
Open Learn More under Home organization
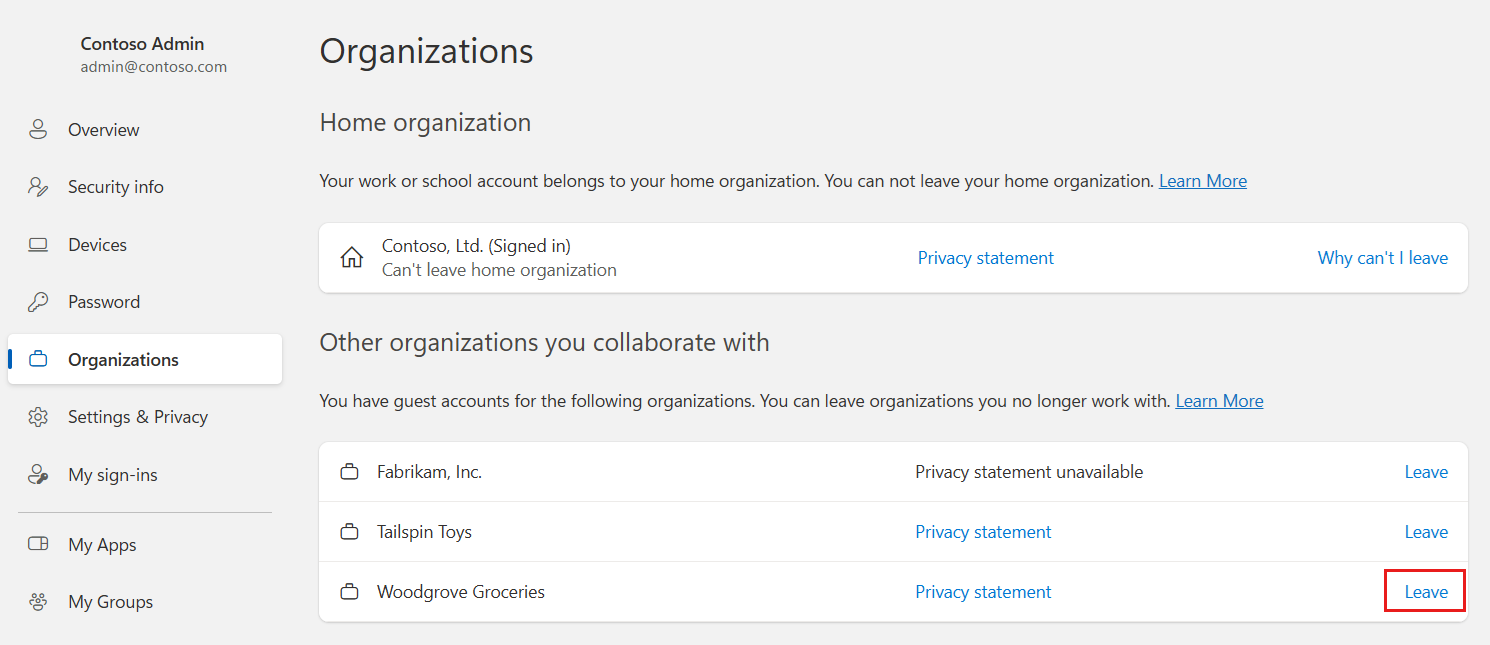1202,181
